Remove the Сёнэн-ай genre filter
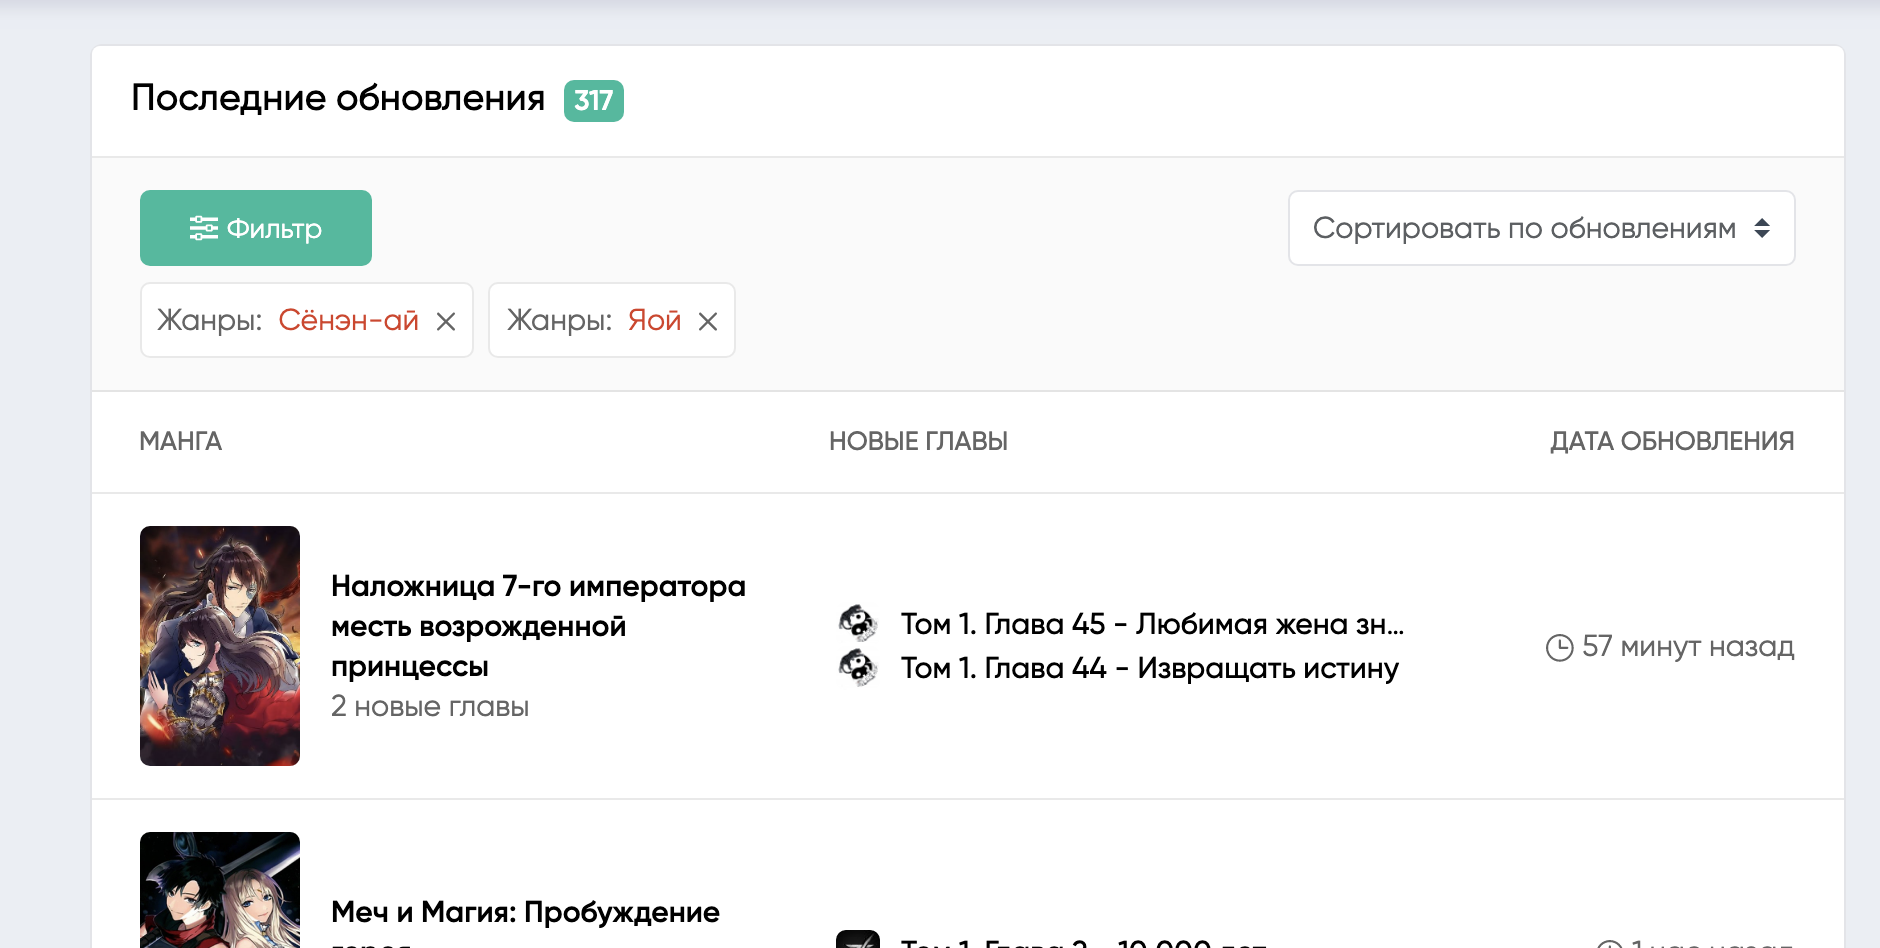 tap(446, 321)
